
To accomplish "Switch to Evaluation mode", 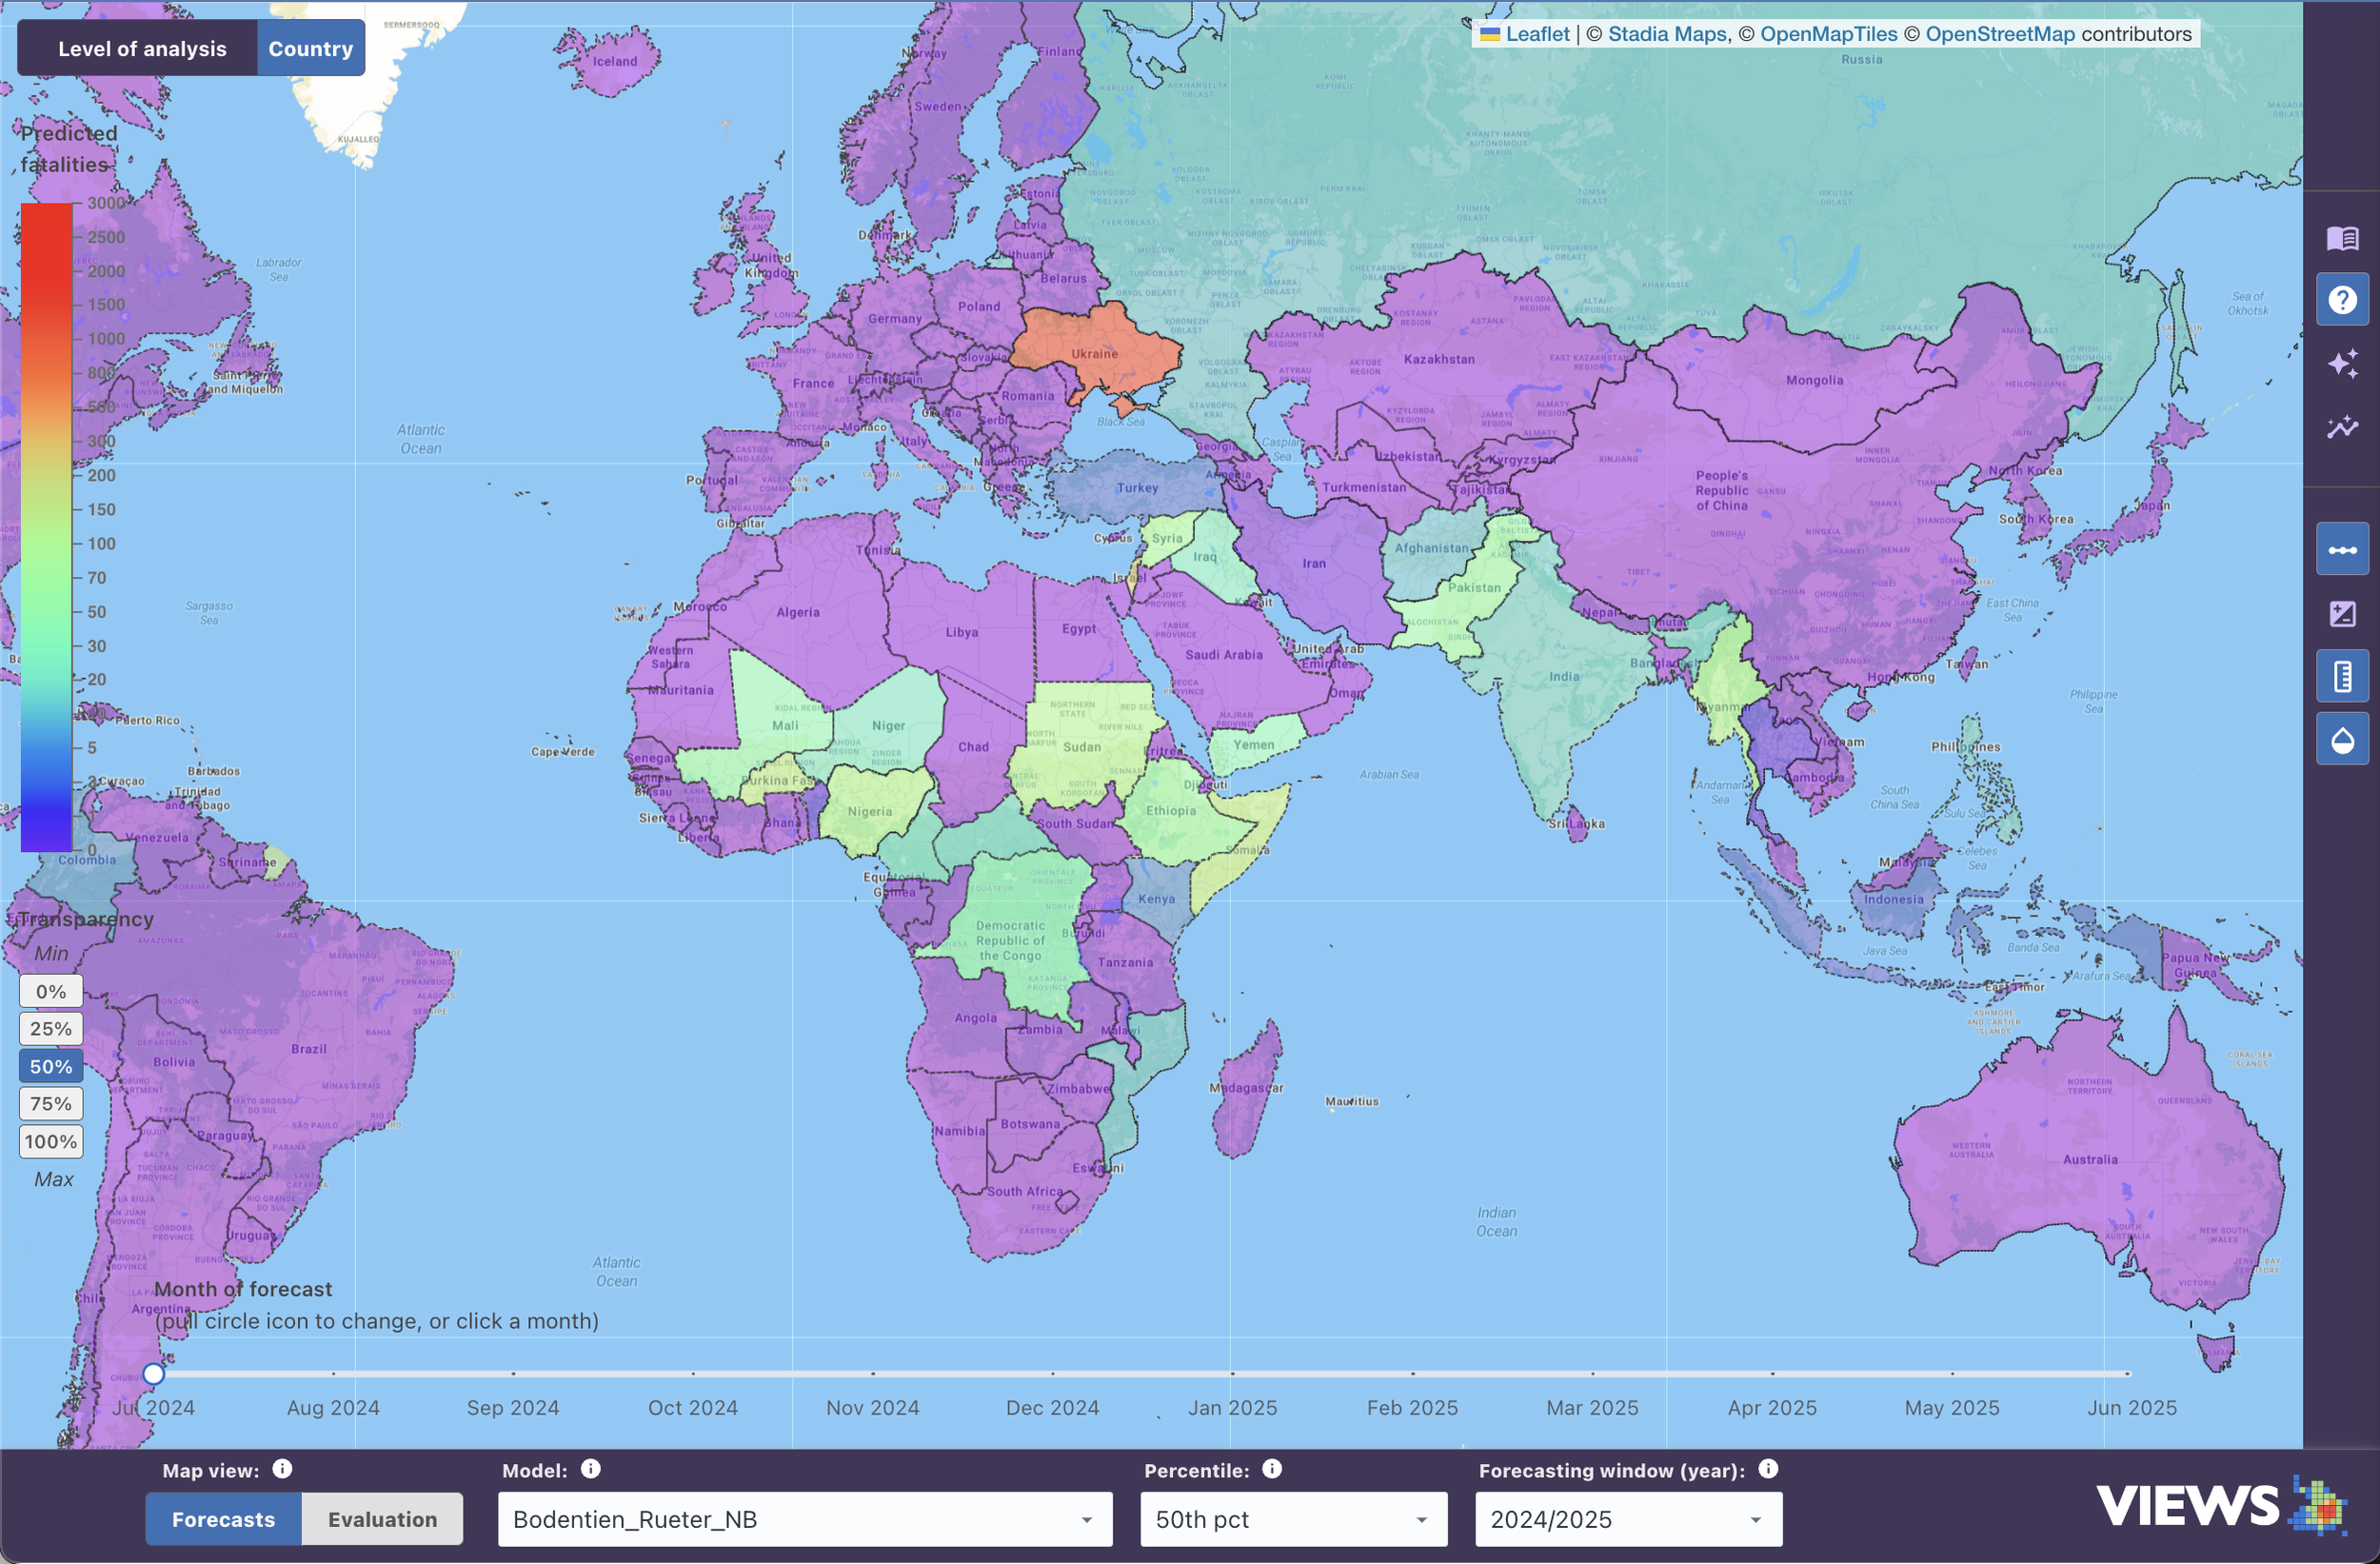I will click(x=381, y=1518).
